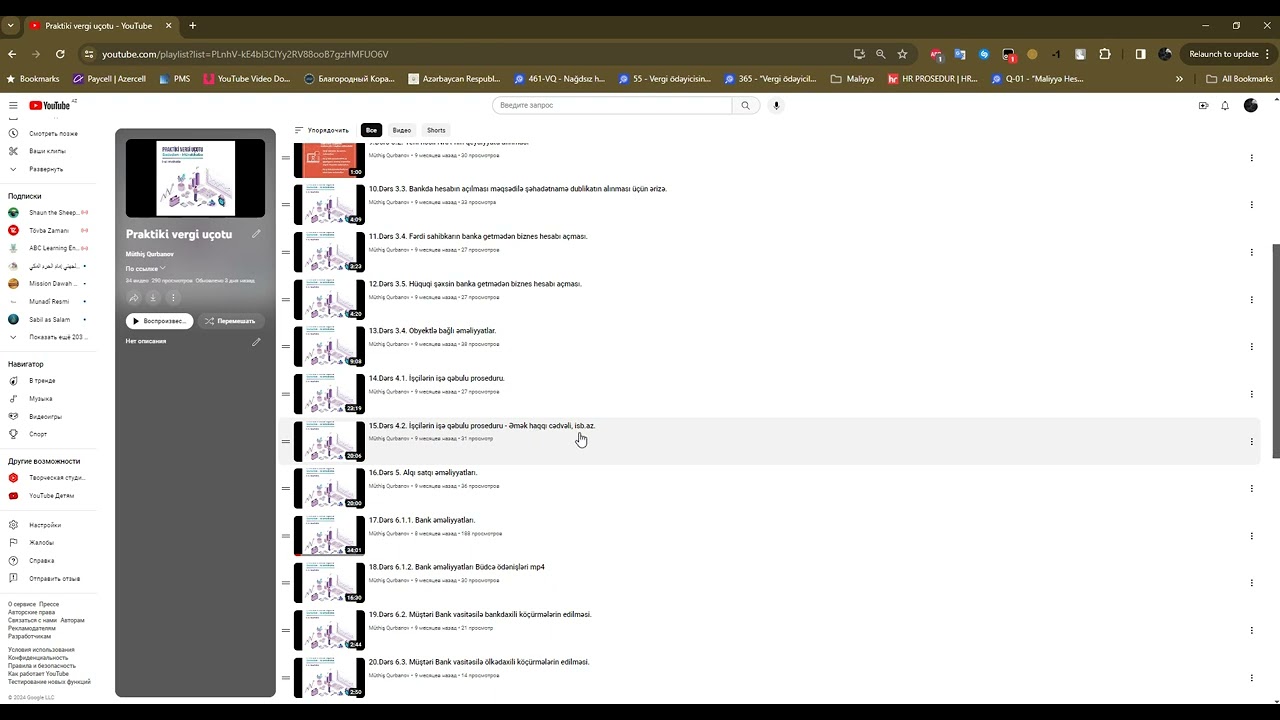Open the HR PROSEDUR bookmark

click(x=933, y=79)
